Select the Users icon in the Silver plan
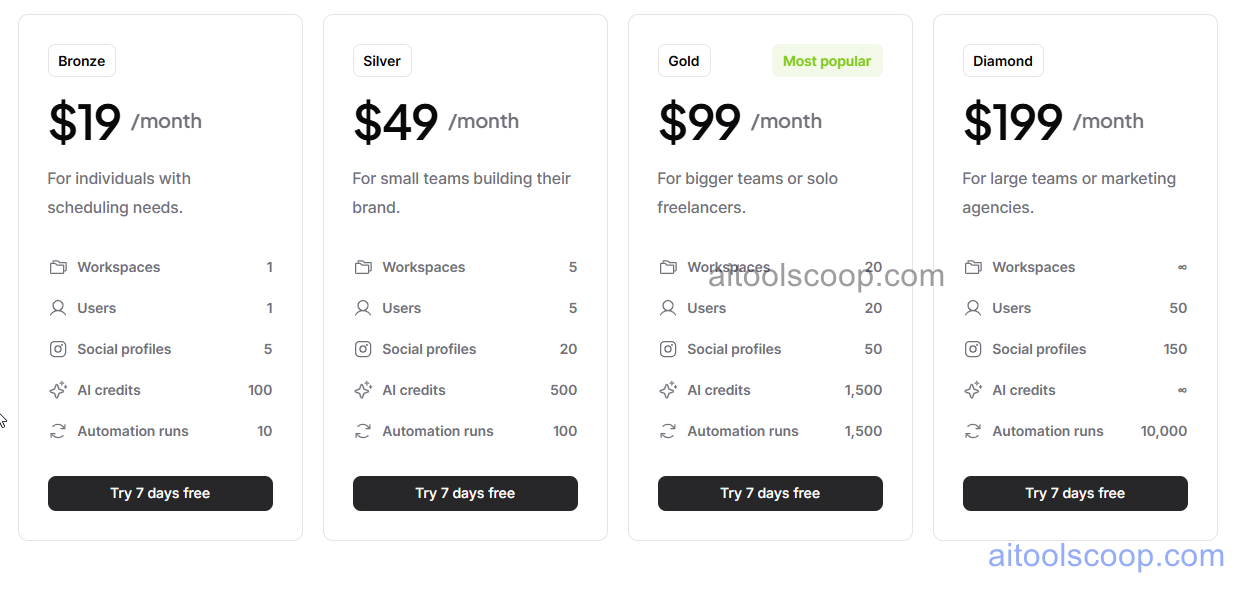 point(364,308)
